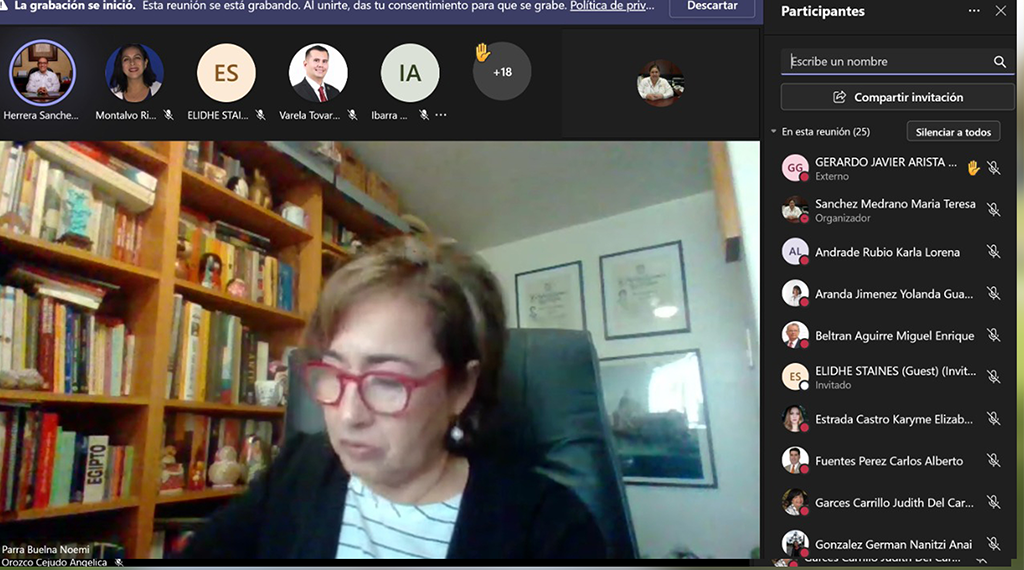Click mic icon for Gonzalez German Nanitzi Anai
1024x570 pixels.
coord(993,543)
